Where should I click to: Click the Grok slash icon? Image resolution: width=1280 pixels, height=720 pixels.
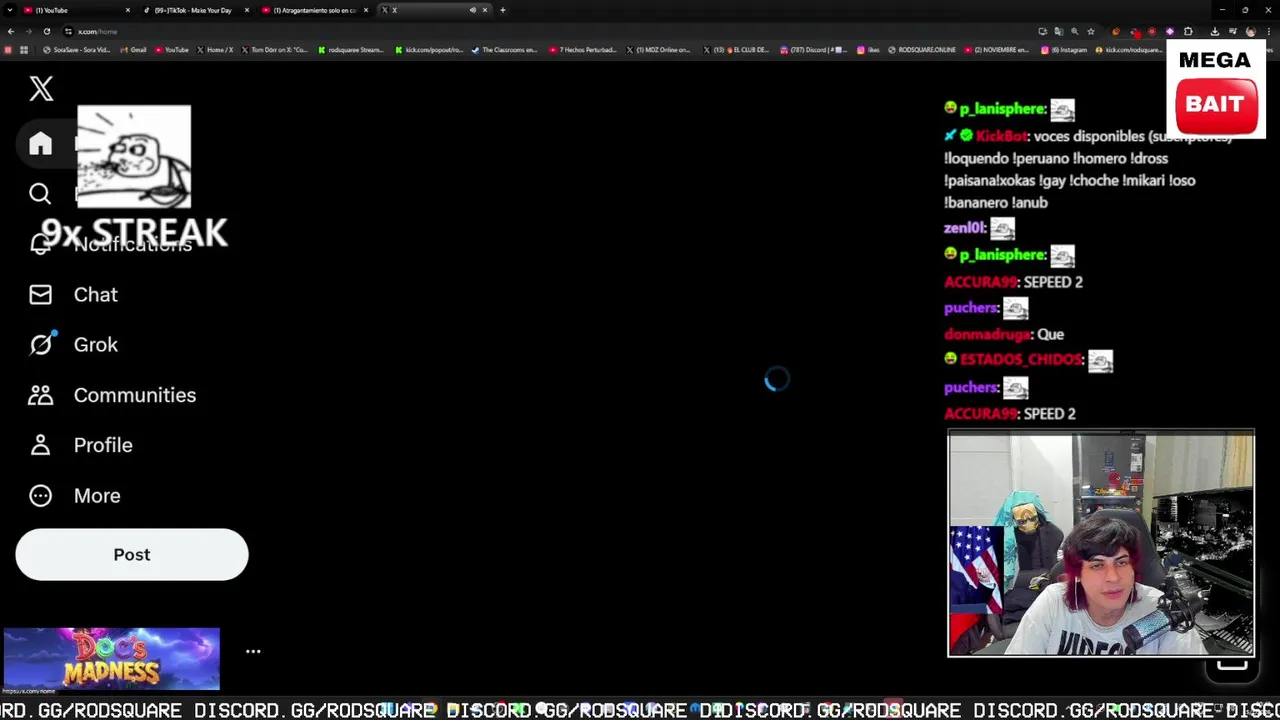tap(40, 345)
